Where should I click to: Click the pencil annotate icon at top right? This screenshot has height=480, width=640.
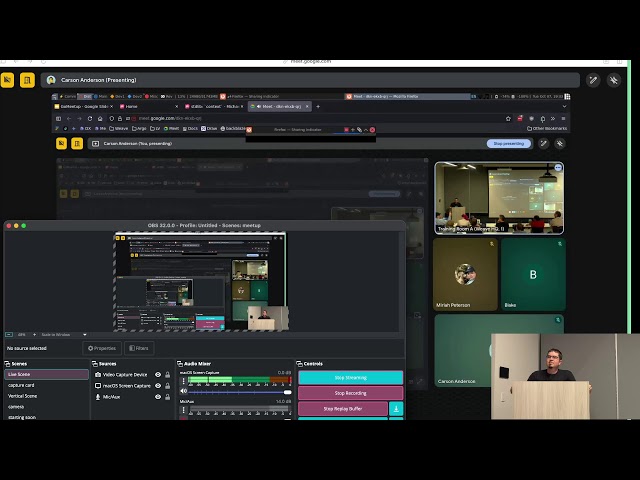point(593,80)
